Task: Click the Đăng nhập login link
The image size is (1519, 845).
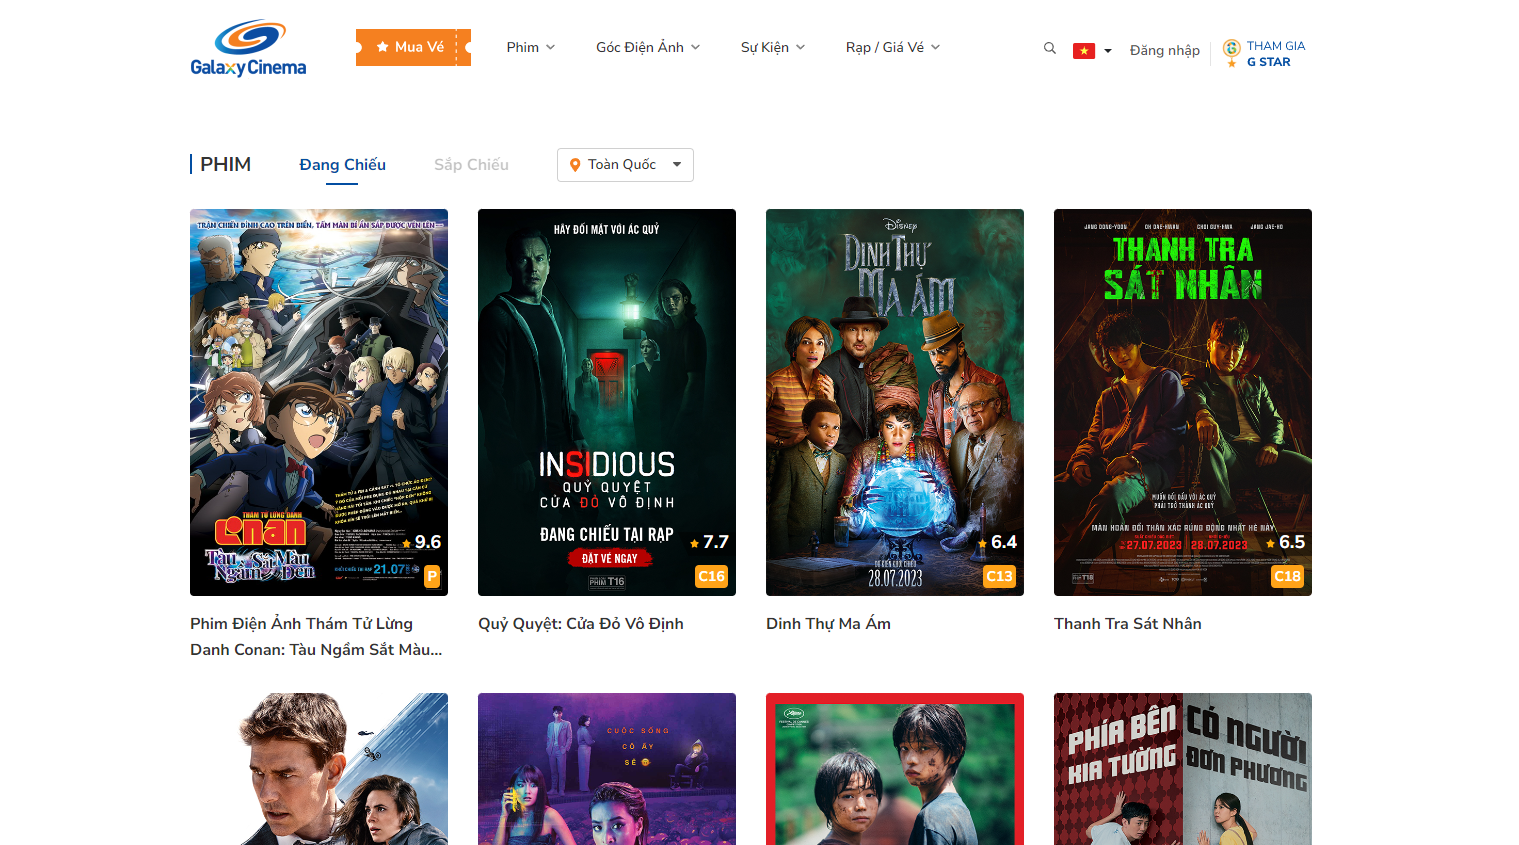Action: pos(1164,50)
